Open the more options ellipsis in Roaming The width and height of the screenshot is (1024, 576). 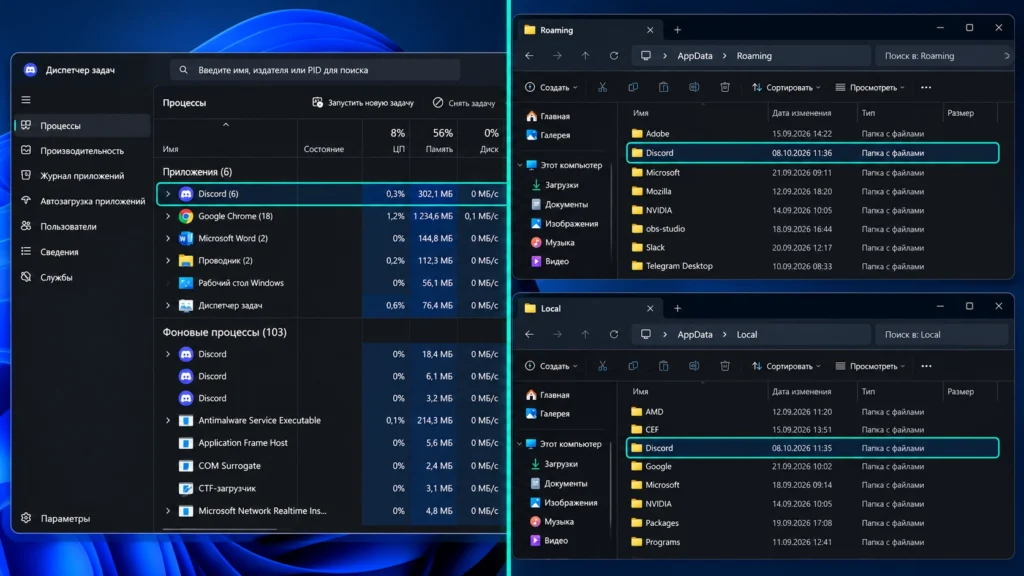[x=926, y=88]
